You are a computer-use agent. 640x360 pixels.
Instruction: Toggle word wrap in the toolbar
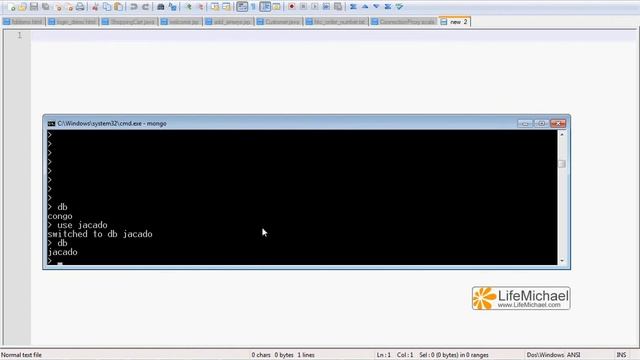[242, 7]
